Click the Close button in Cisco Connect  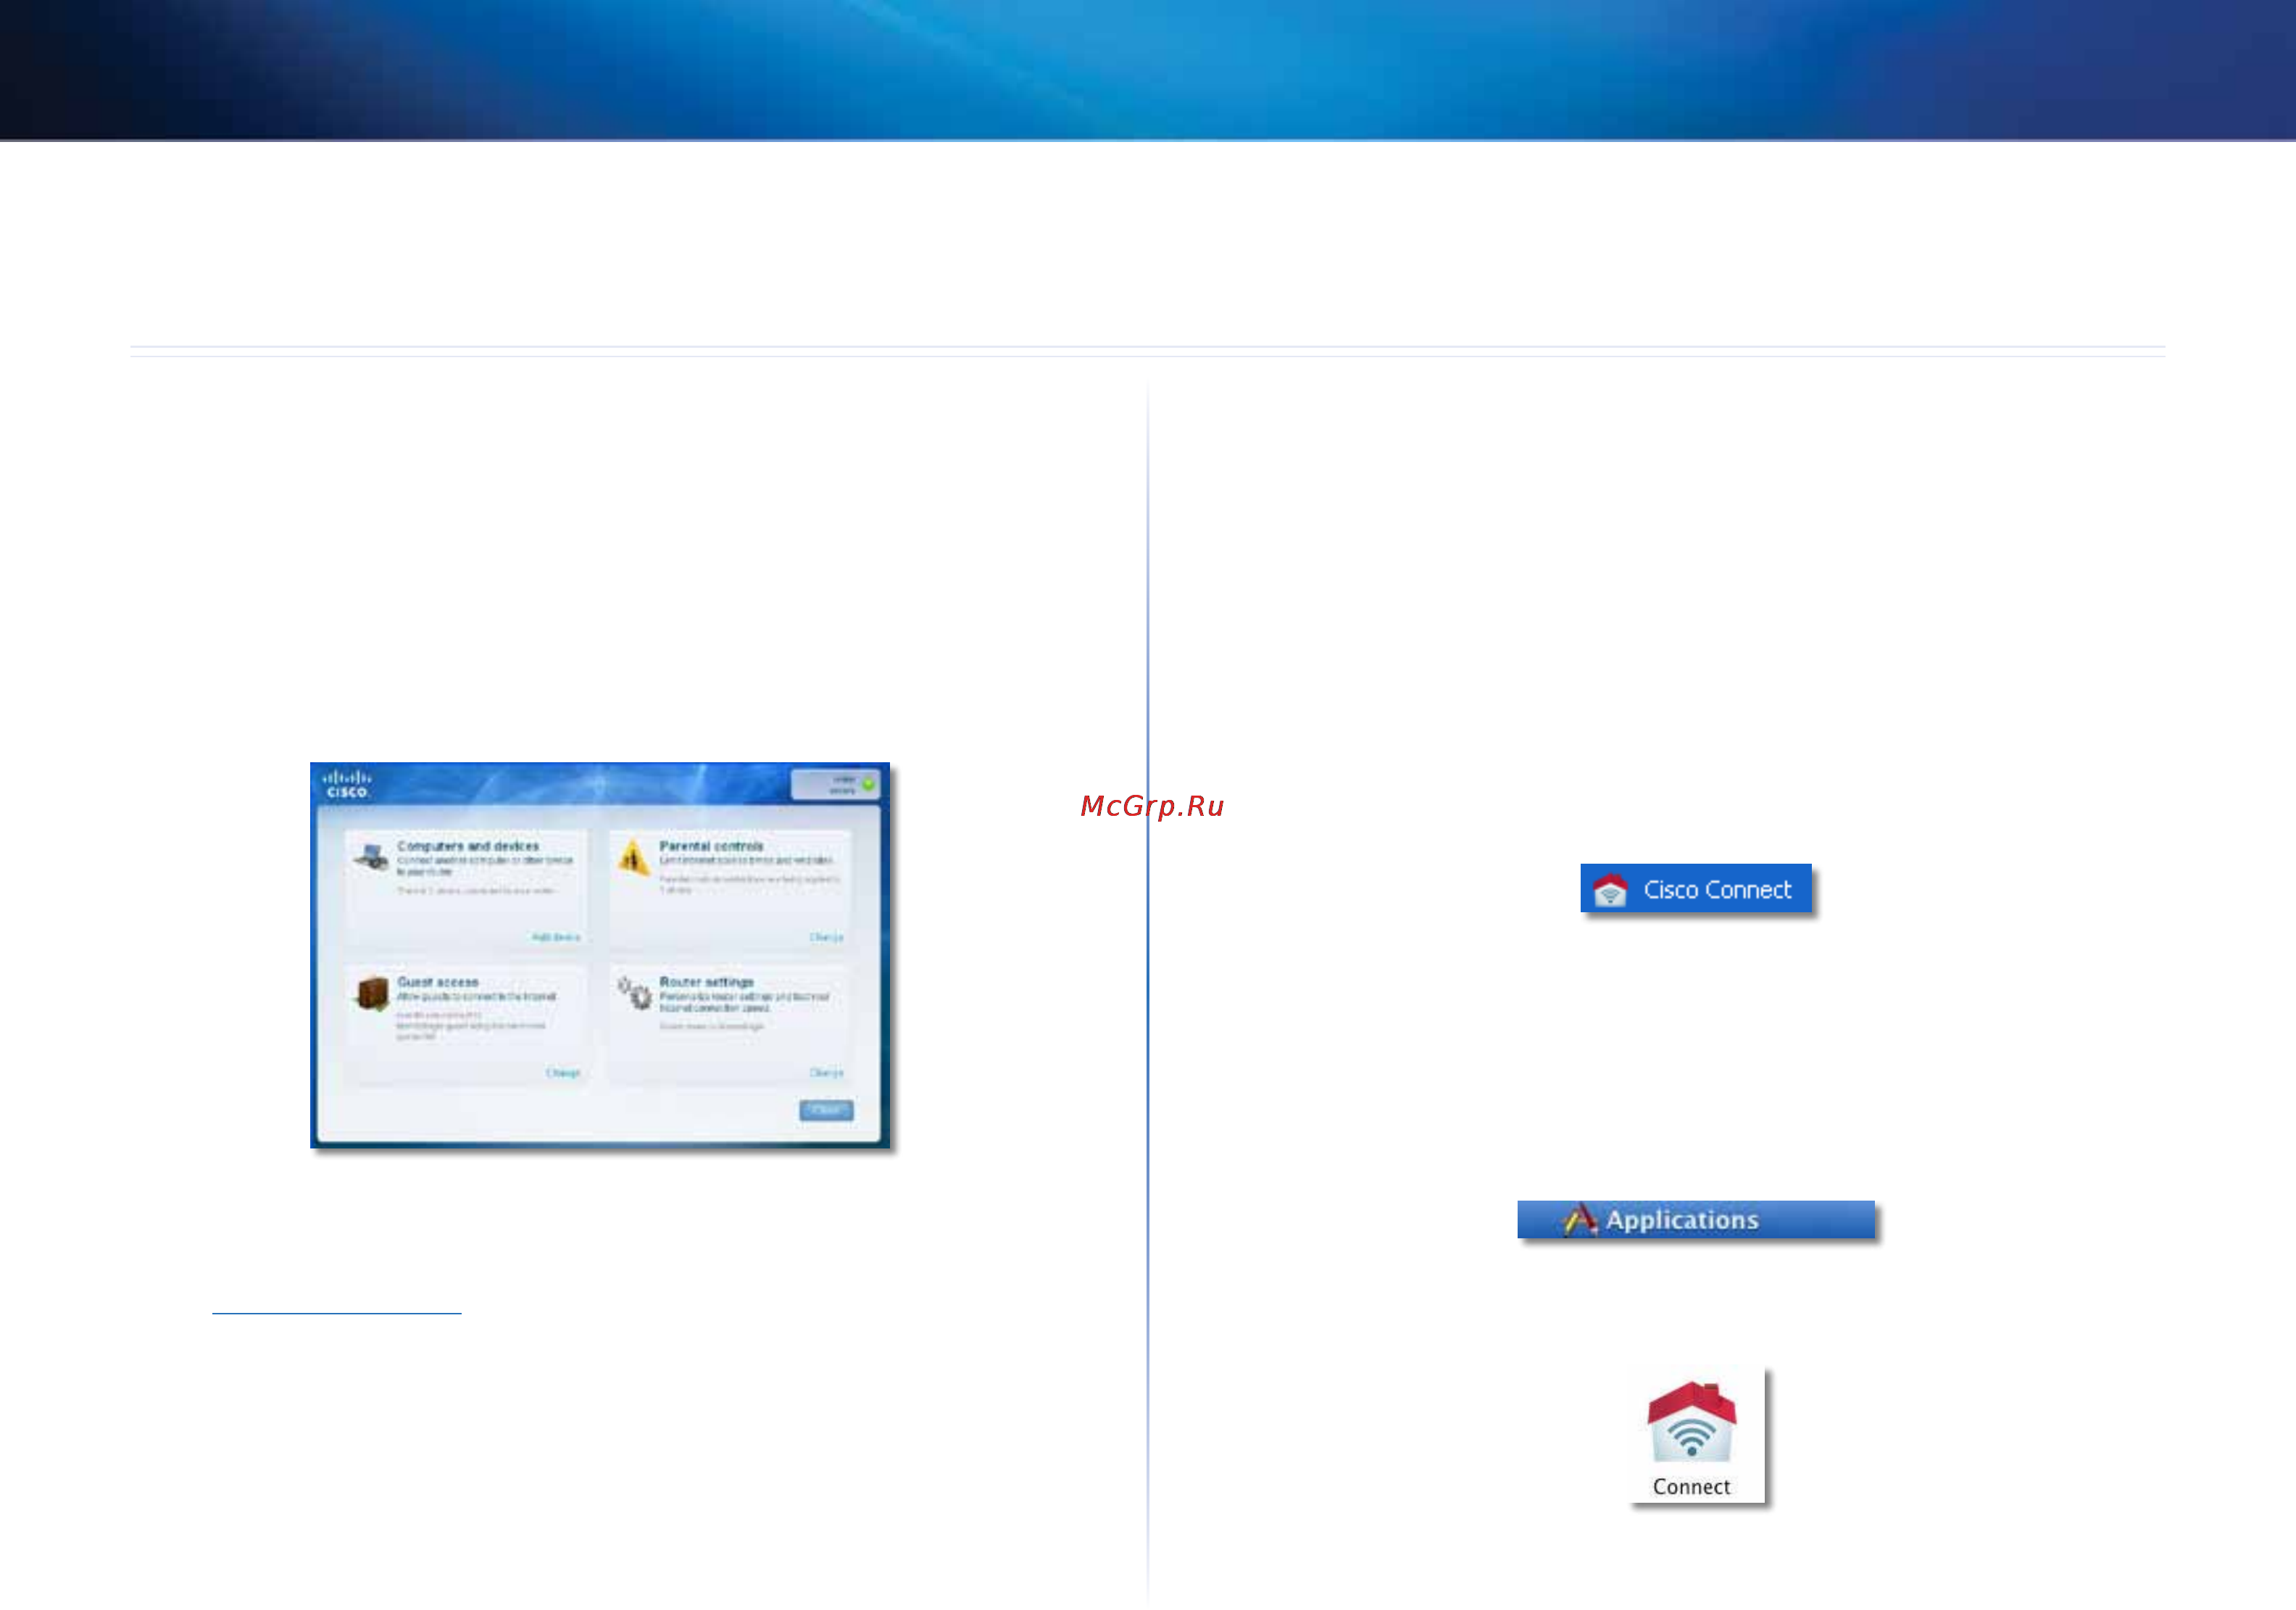point(826,1110)
